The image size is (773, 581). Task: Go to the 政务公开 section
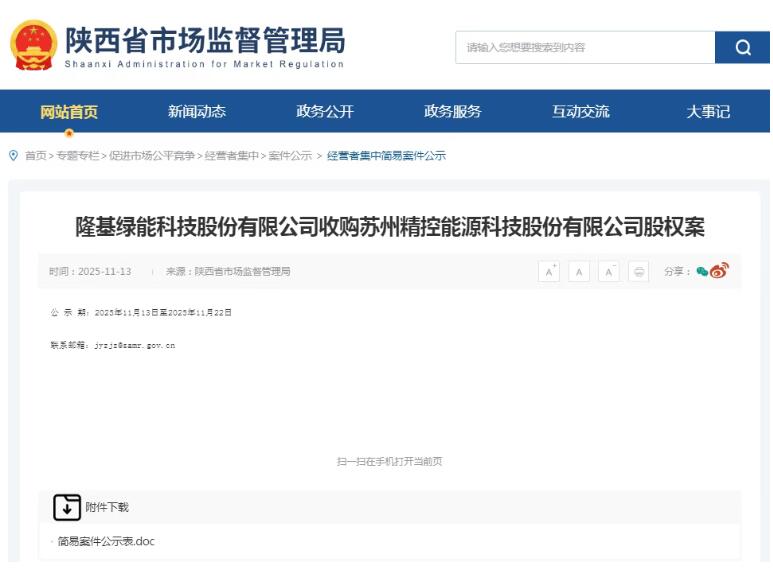(x=325, y=112)
